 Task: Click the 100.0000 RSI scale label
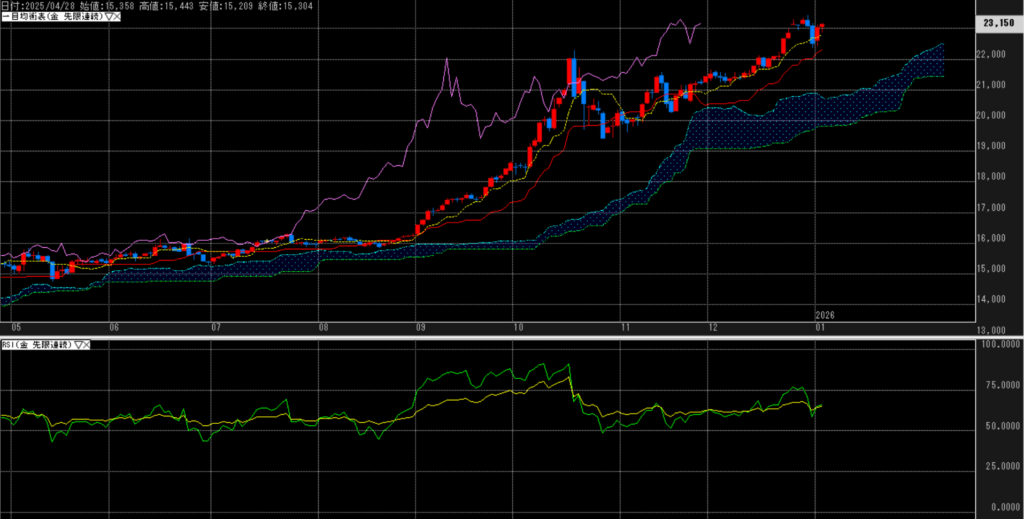click(x=997, y=345)
